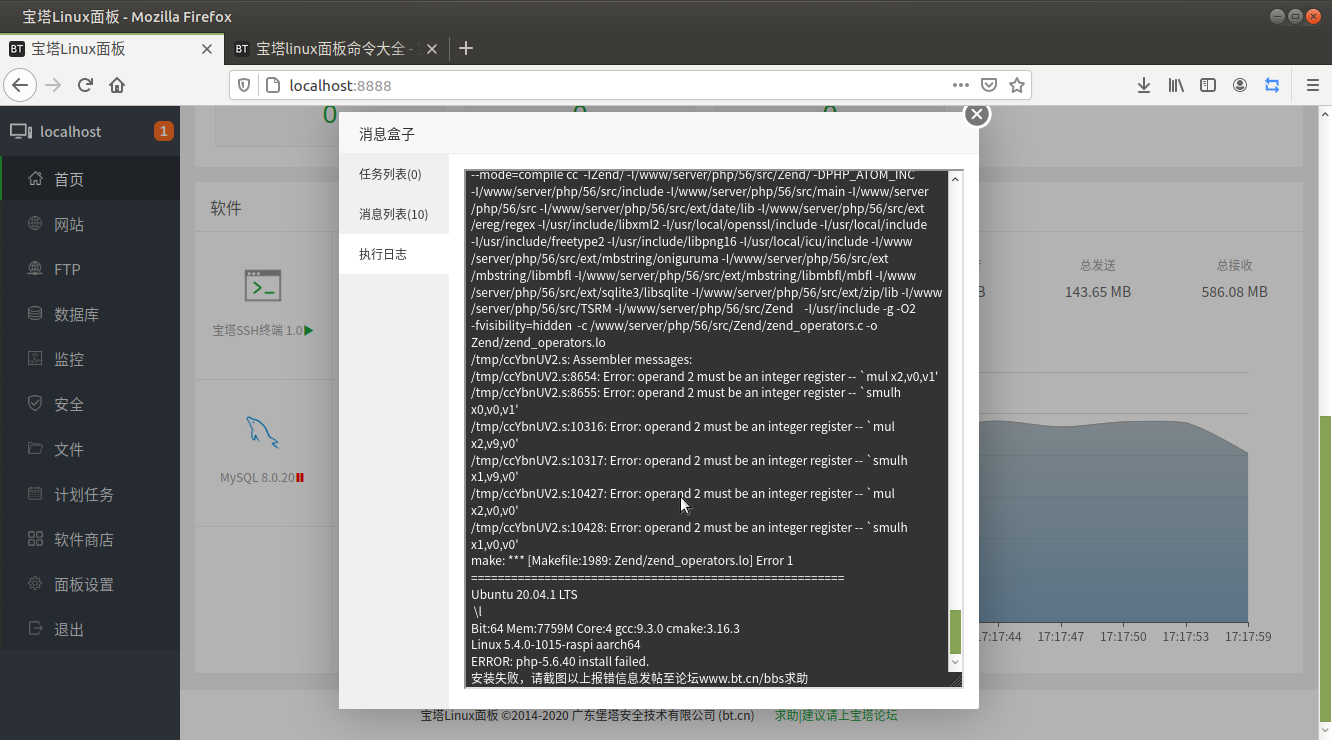Click 退出 to log out

(x=90, y=629)
